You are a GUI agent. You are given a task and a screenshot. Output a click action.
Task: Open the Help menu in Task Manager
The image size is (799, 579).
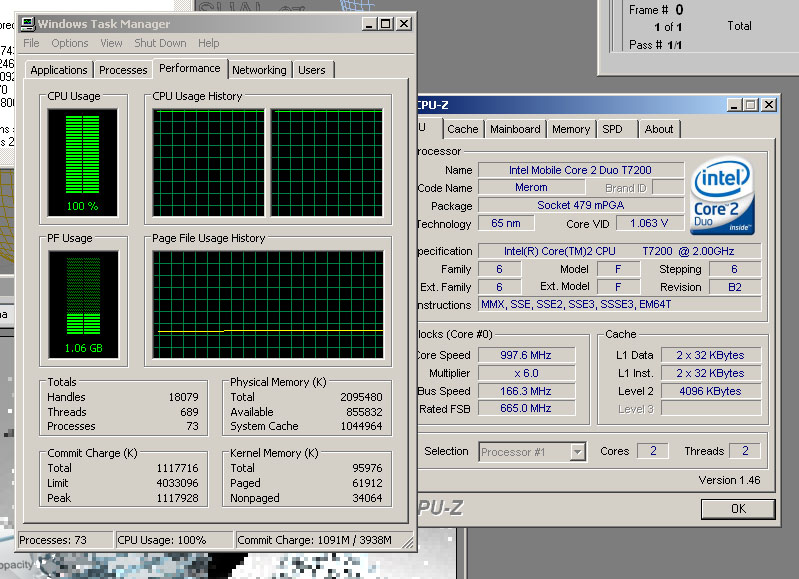pyautogui.click(x=208, y=44)
